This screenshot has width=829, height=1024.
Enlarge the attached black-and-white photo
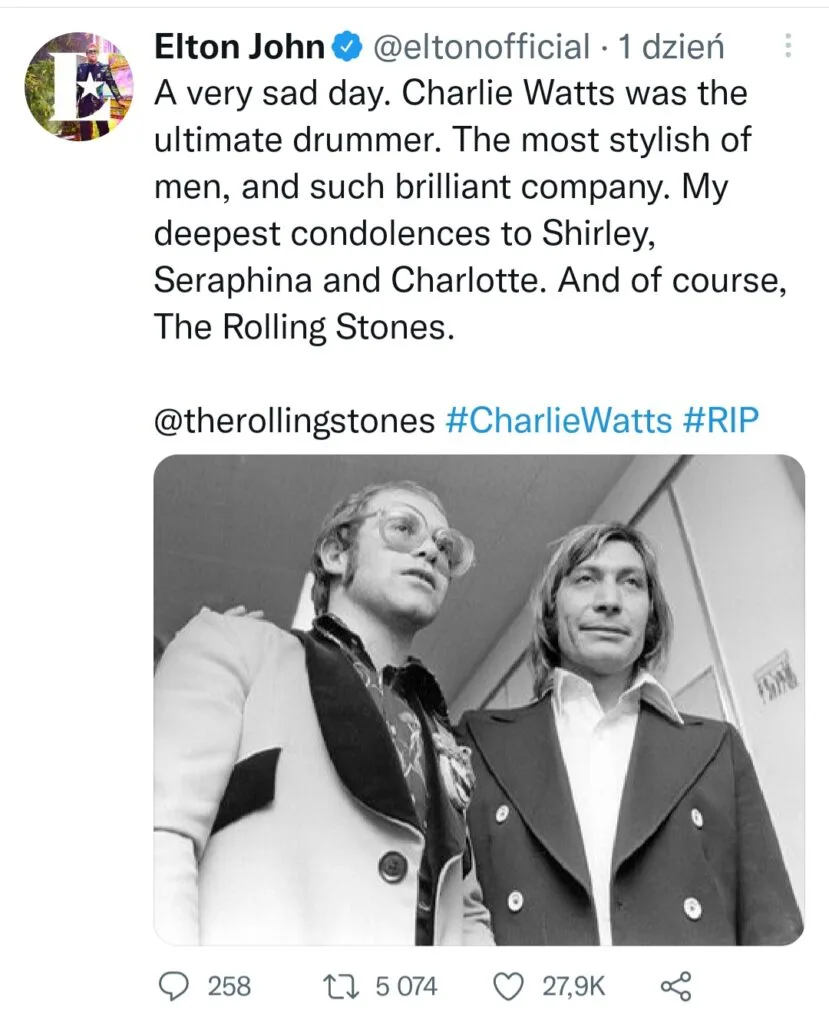(478, 700)
